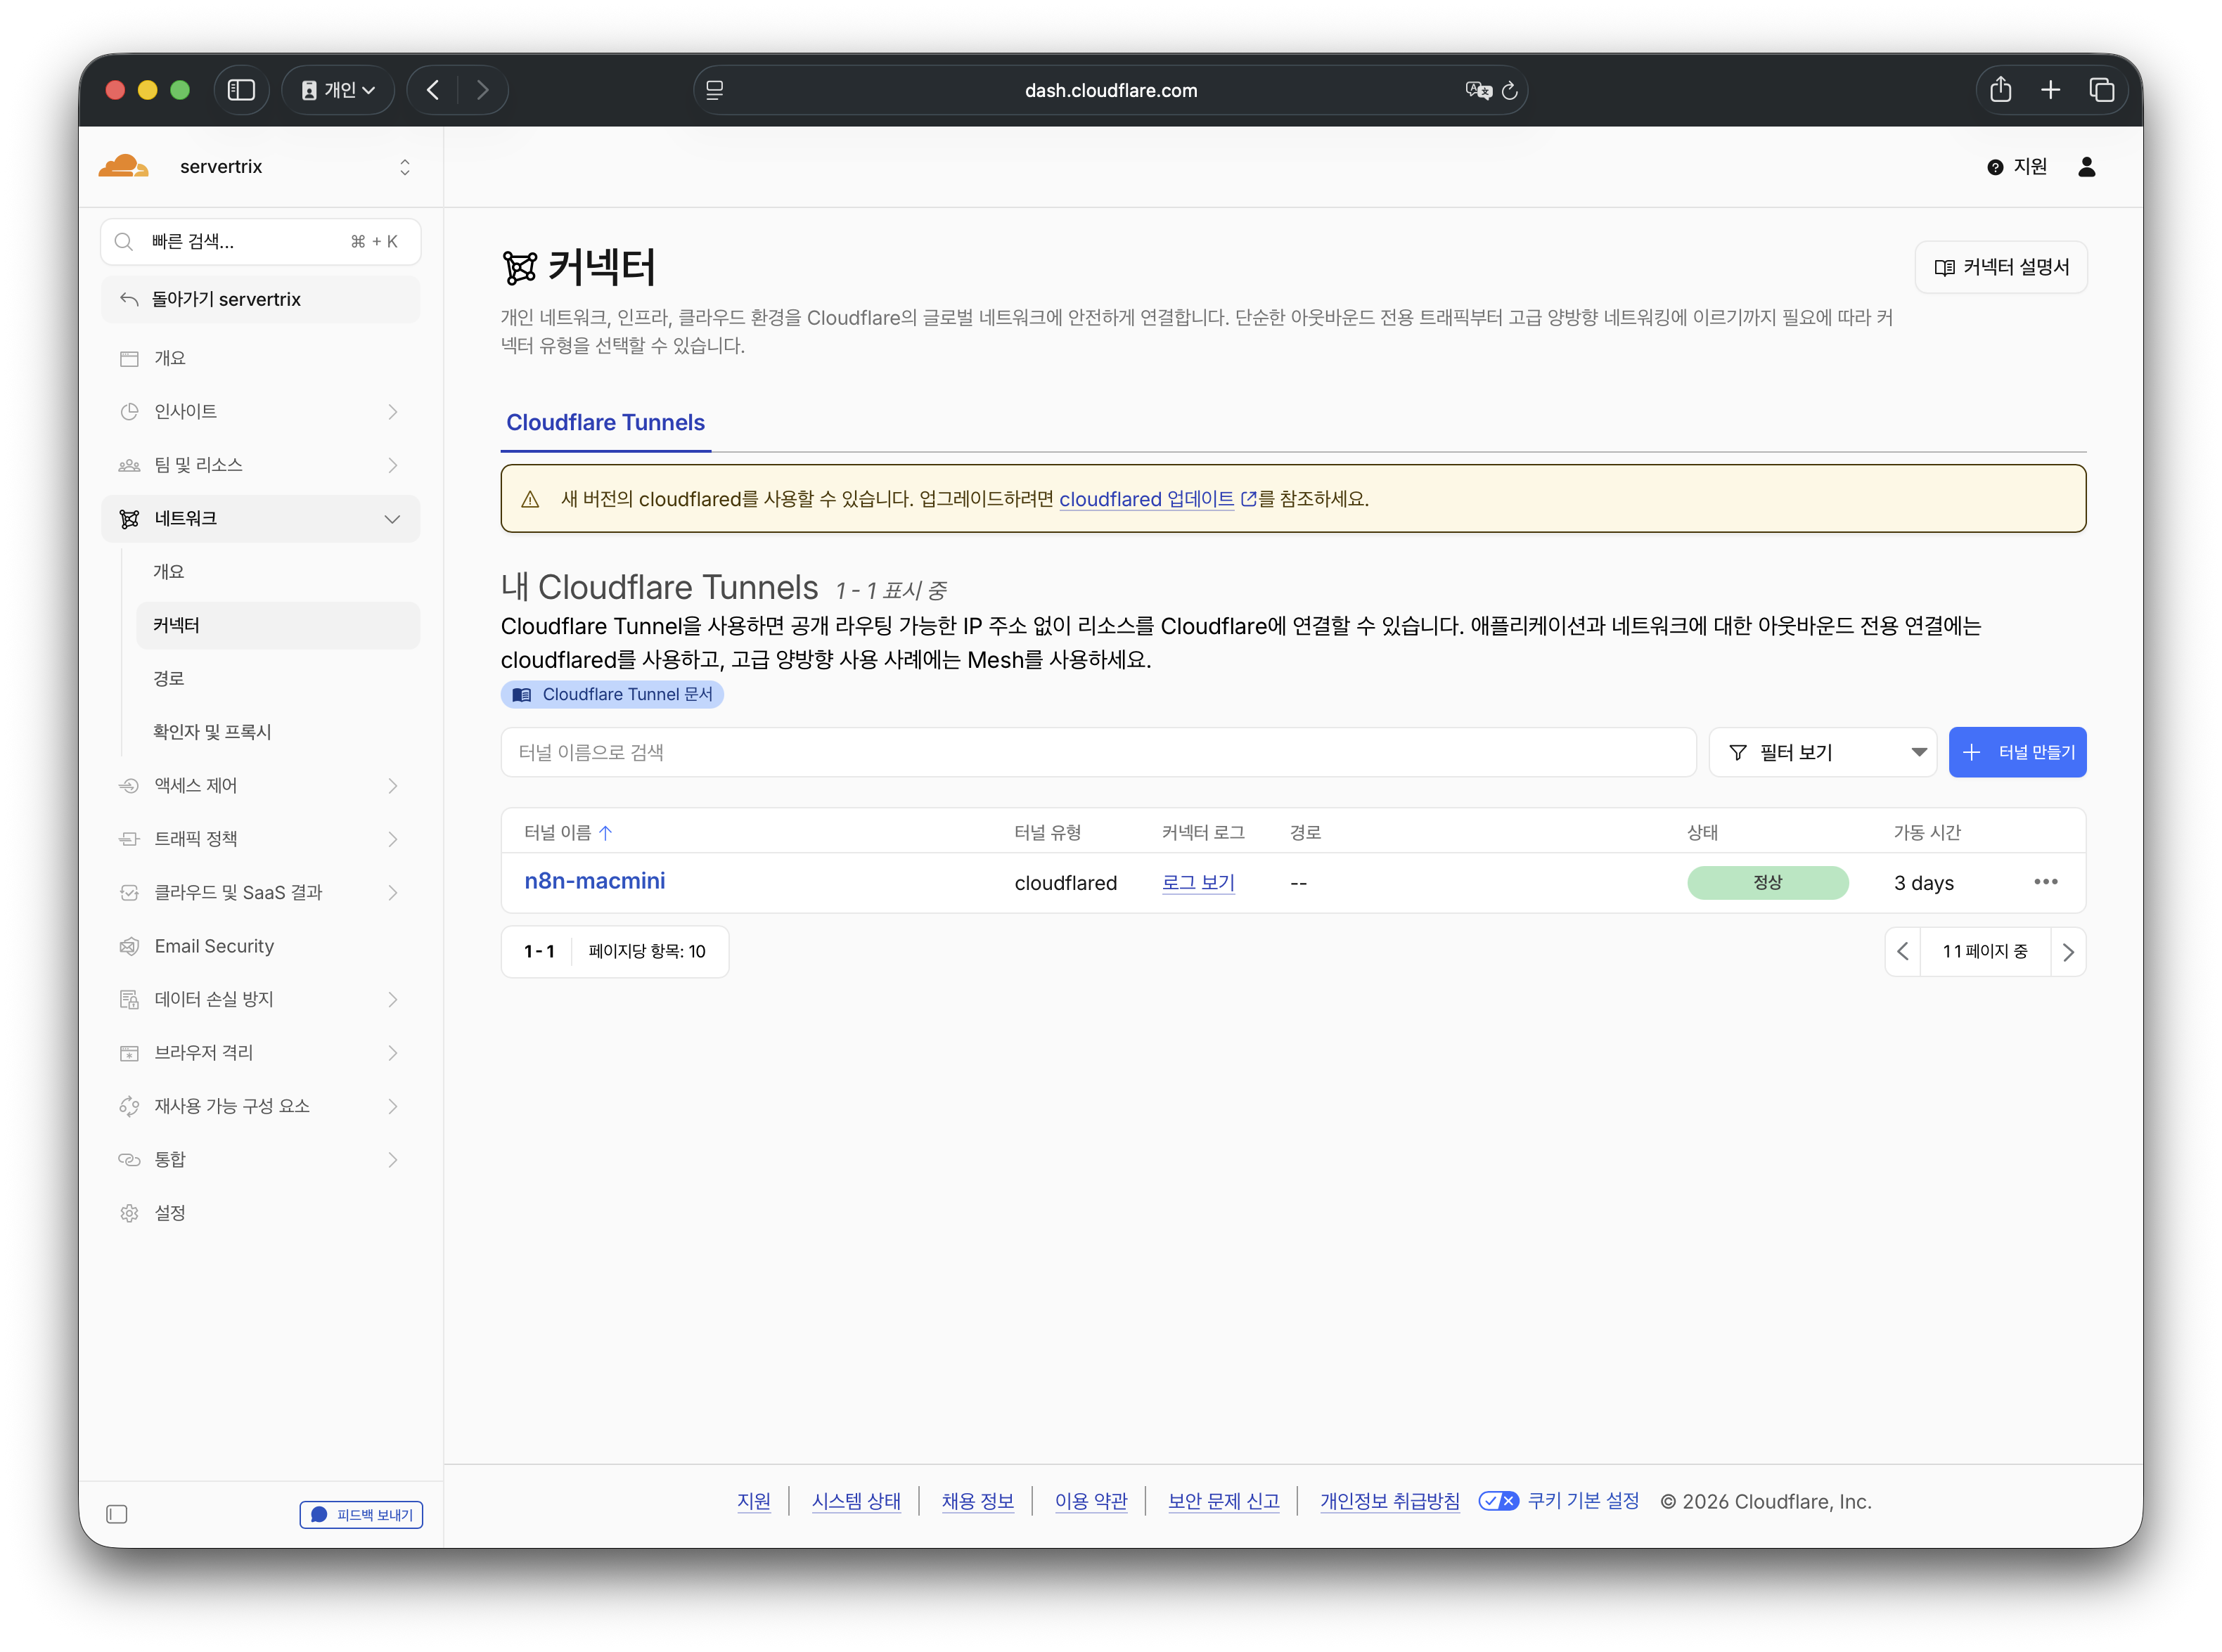2222x1652 pixels.
Task: Click the 터널 만들기 create tunnel button
Action: click(x=2017, y=752)
